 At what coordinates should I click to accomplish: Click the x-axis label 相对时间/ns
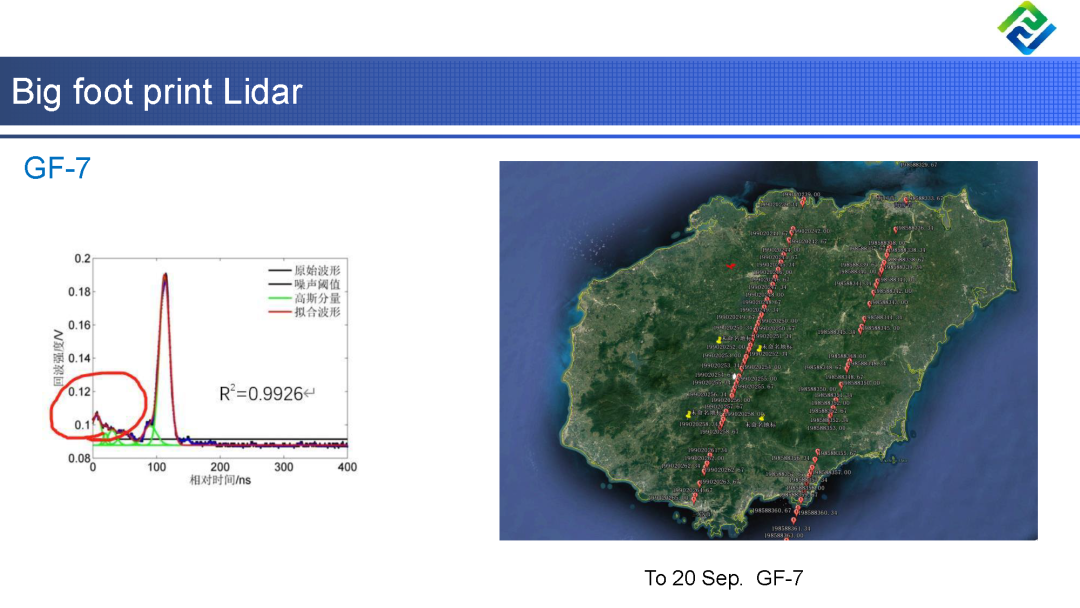pos(220,480)
